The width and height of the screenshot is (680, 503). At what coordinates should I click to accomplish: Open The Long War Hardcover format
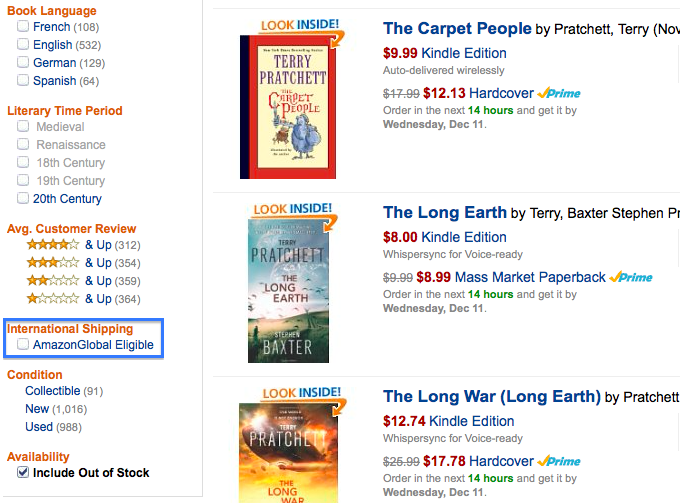[x=499, y=461]
